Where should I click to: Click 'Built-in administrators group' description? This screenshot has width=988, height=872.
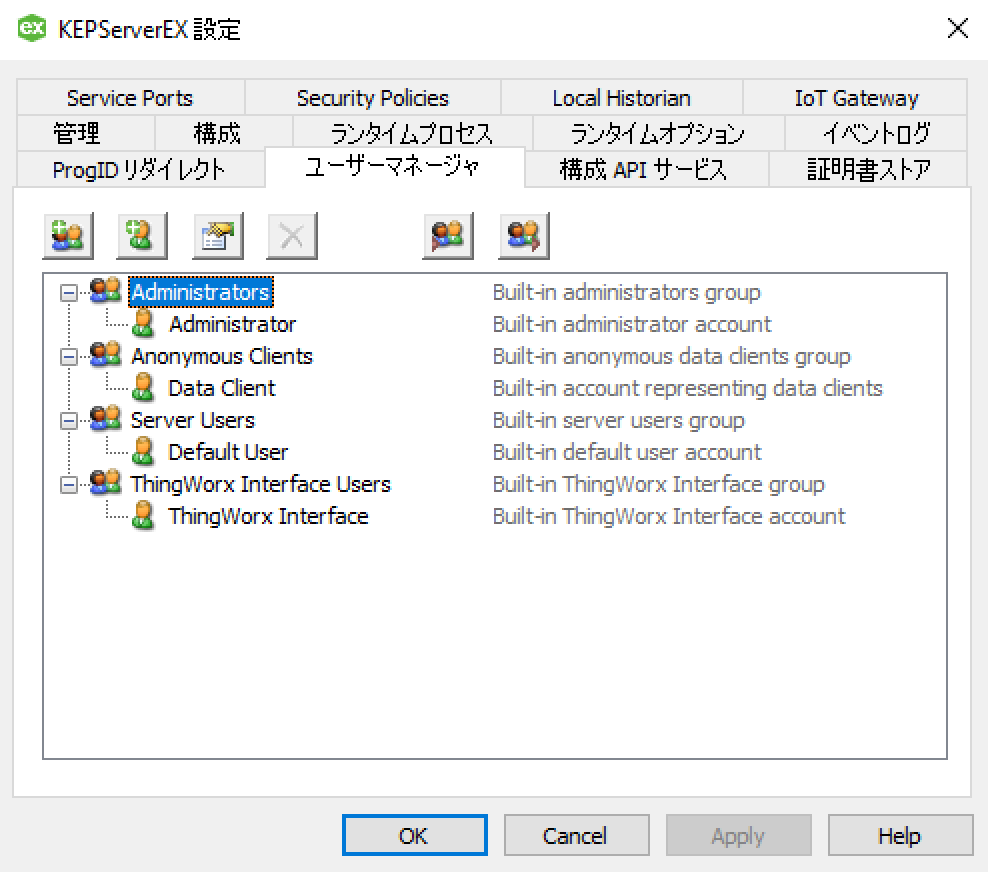[x=626, y=292]
